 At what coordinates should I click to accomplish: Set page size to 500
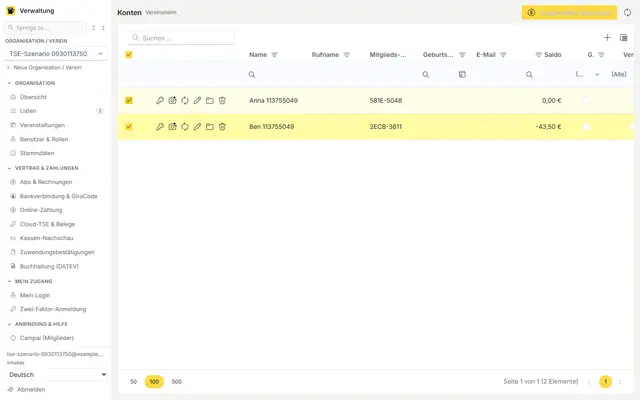176,382
